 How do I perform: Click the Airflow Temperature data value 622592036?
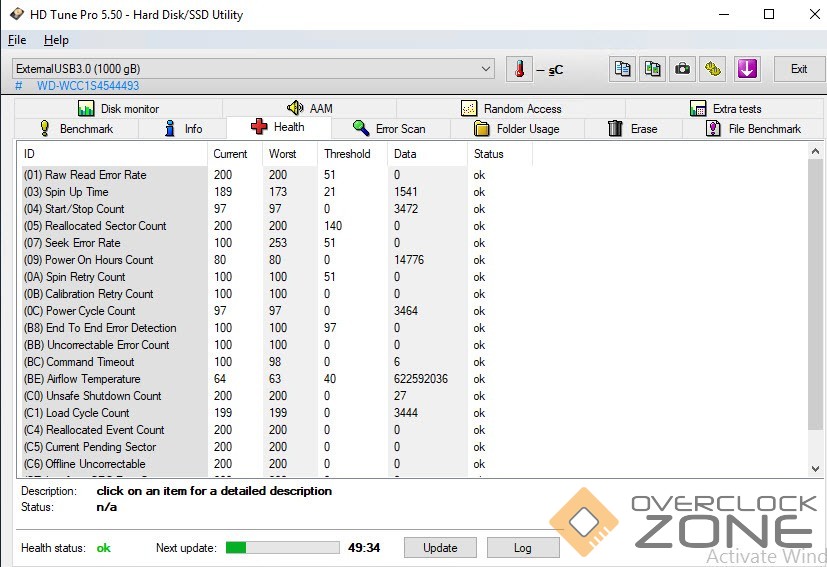(421, 379)
